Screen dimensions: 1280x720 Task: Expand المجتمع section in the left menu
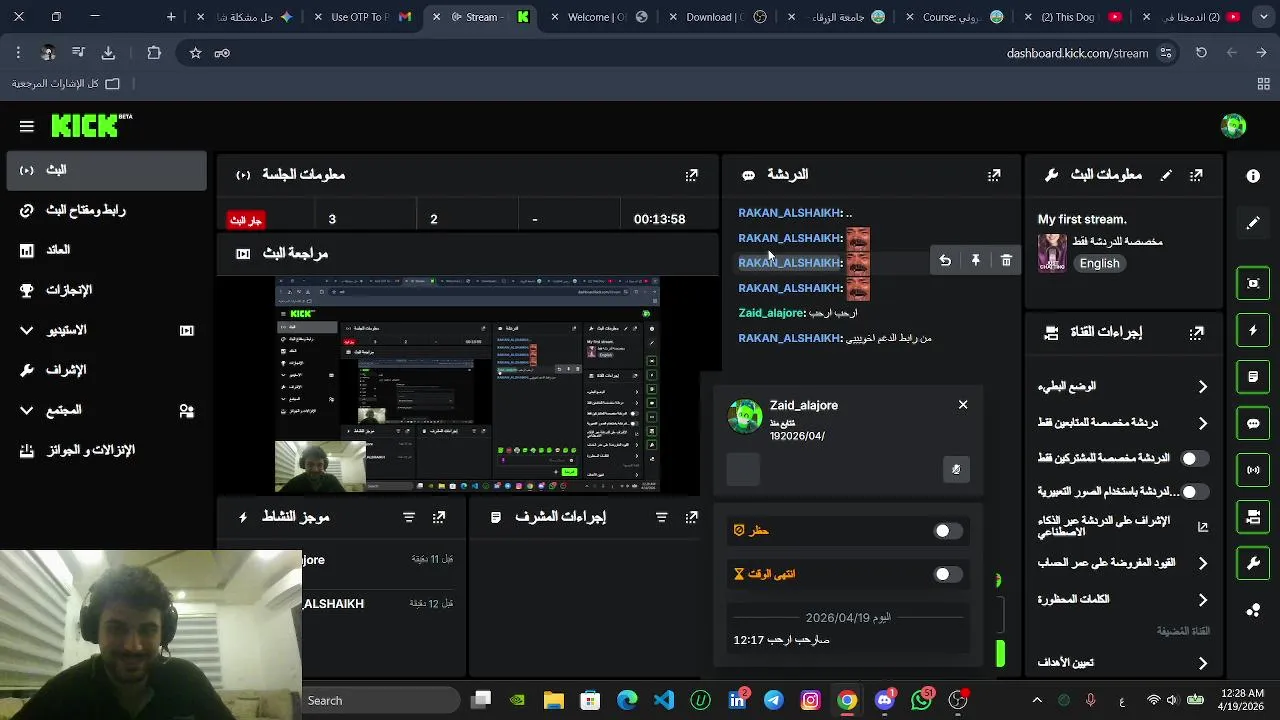(x=27, y=410)
